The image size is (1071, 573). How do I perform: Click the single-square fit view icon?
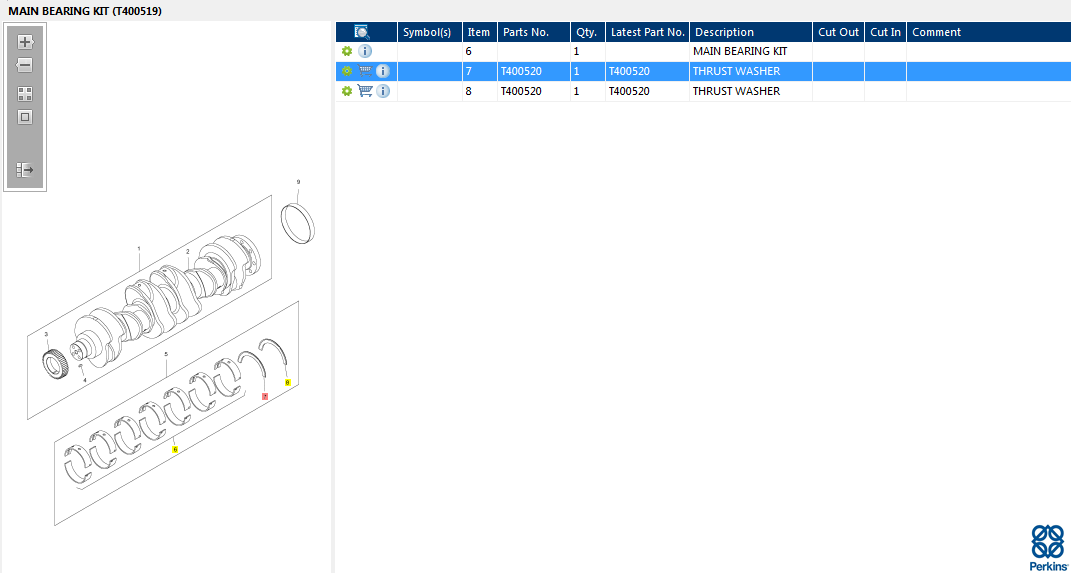(25, 117)
